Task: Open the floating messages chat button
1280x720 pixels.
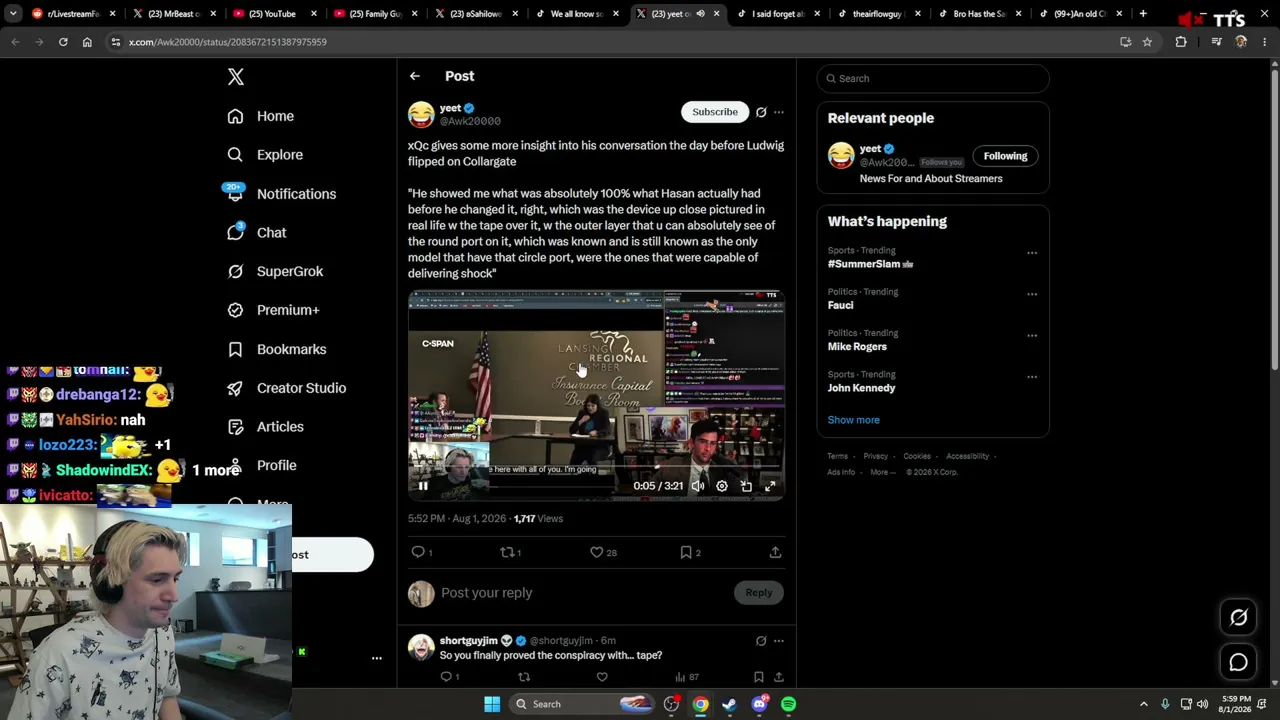Action: click(x=1238, y=662)
